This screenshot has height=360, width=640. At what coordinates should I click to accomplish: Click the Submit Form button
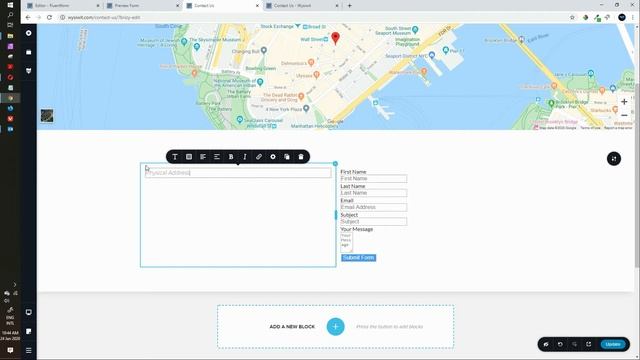point(358,258)
